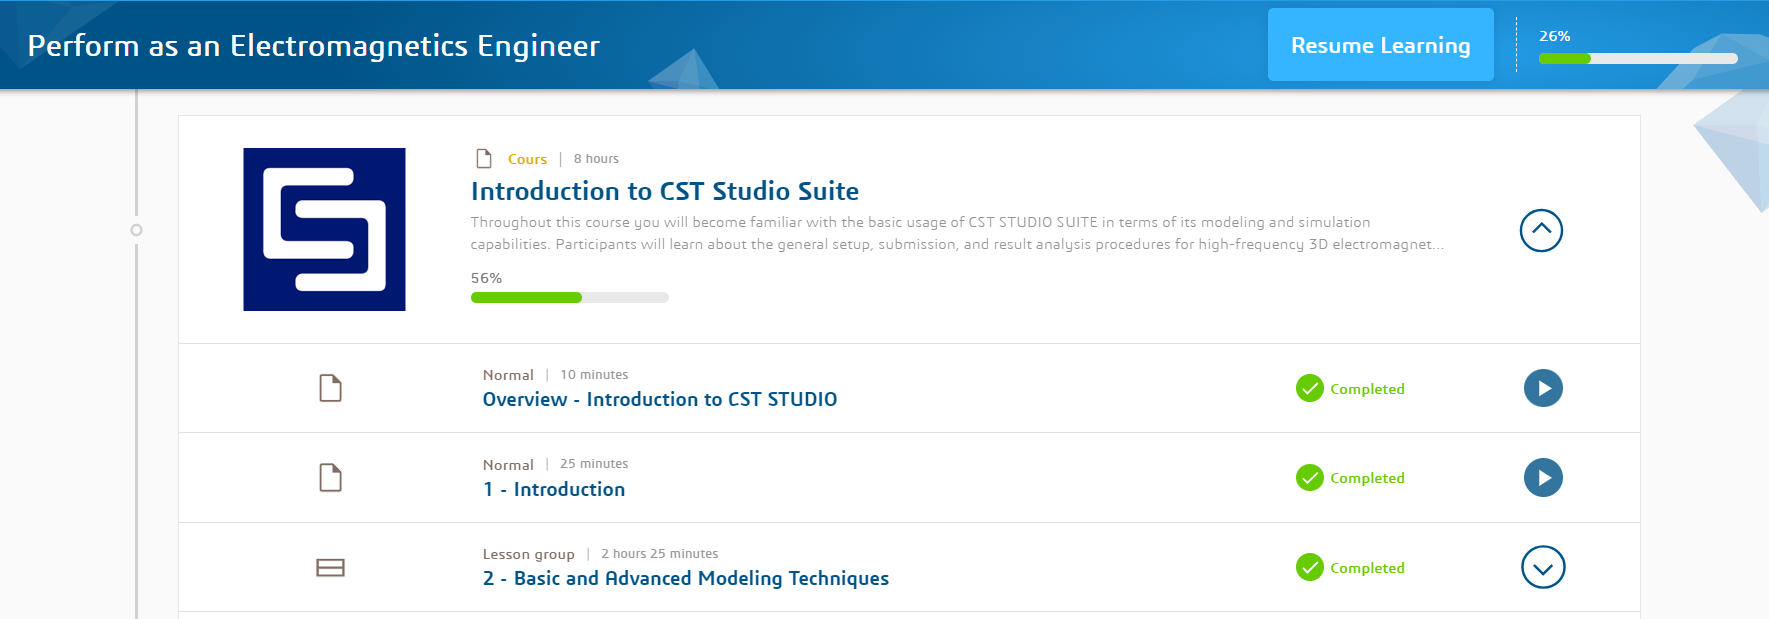Click the 26% overall progress bar
The height and width of the screenshot is (619, 1769).
pos(1637,58)
